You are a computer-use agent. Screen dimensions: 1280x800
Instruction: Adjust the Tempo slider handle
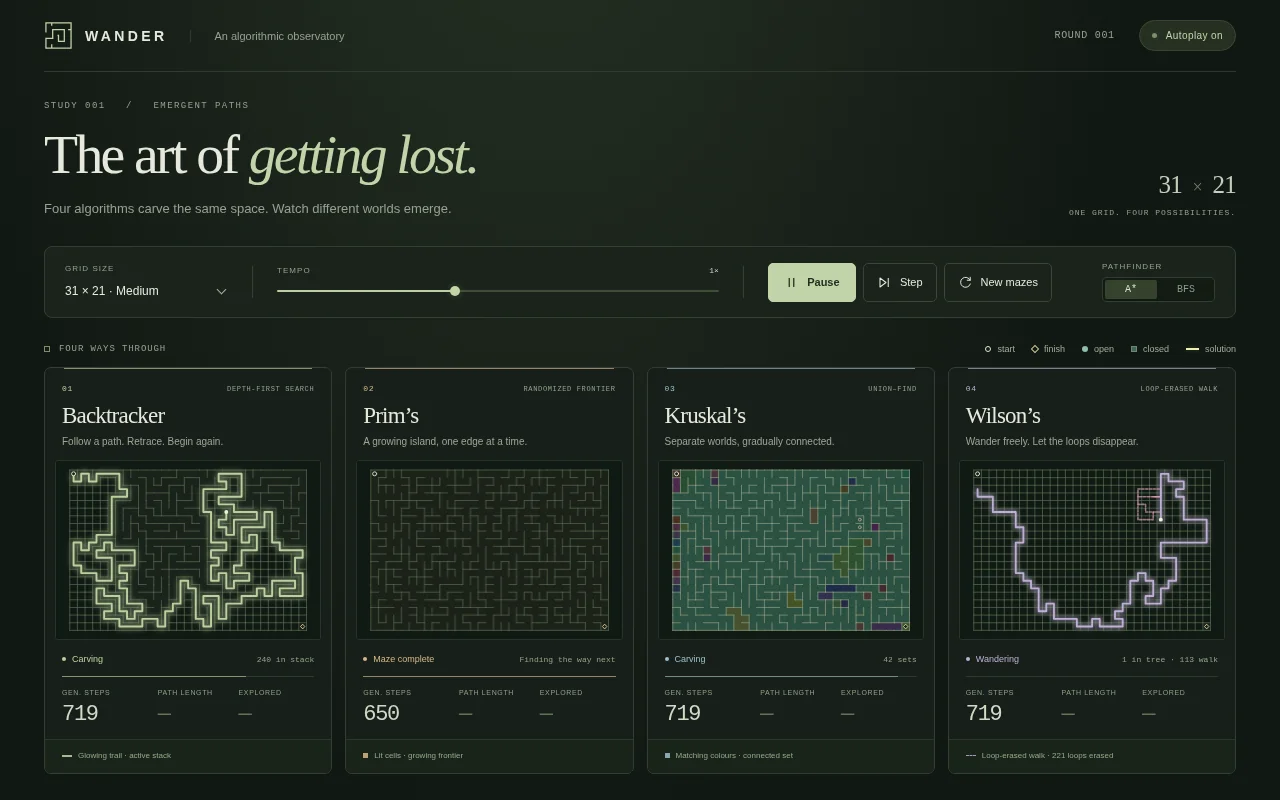point(455,291)
